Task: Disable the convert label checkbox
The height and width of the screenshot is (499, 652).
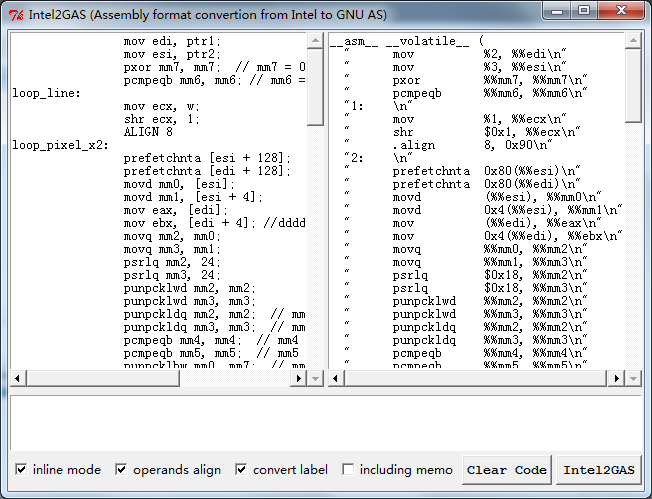Action: (x=241, y=469)
